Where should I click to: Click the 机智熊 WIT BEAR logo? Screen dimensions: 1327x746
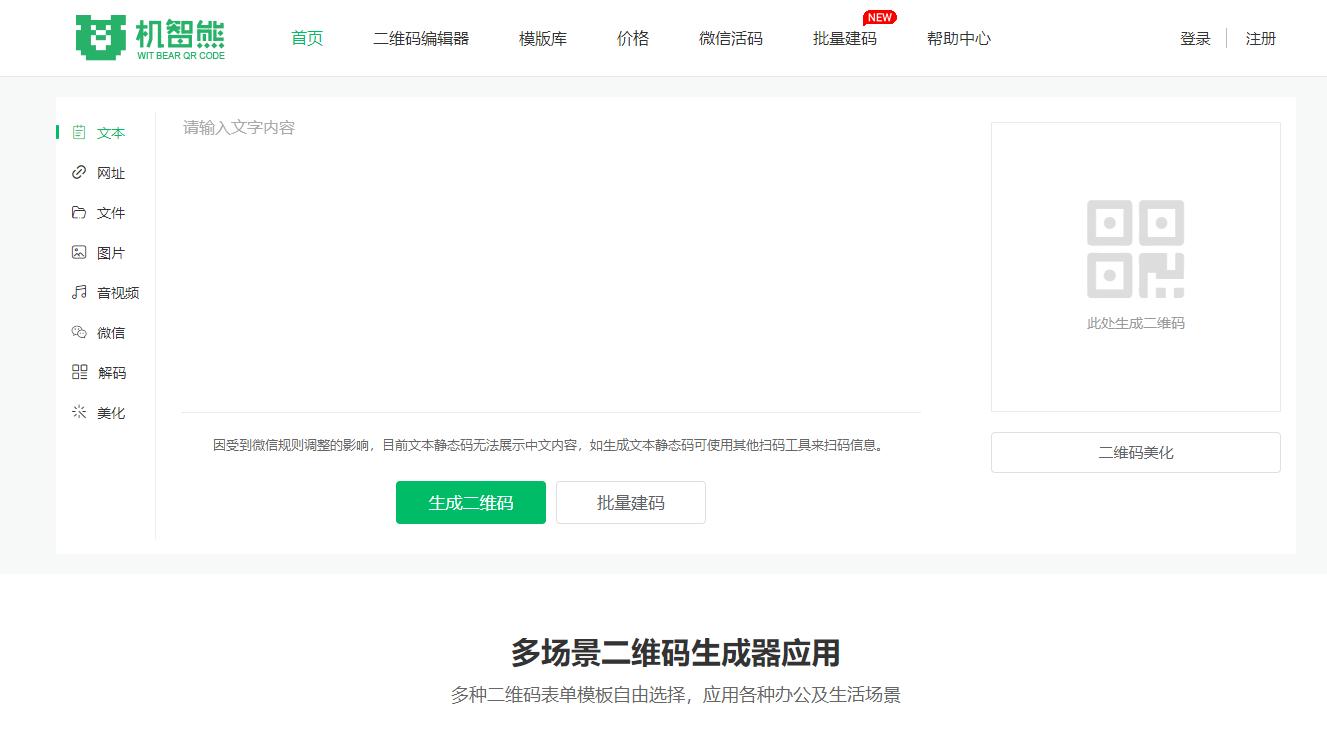coord(148,38)
